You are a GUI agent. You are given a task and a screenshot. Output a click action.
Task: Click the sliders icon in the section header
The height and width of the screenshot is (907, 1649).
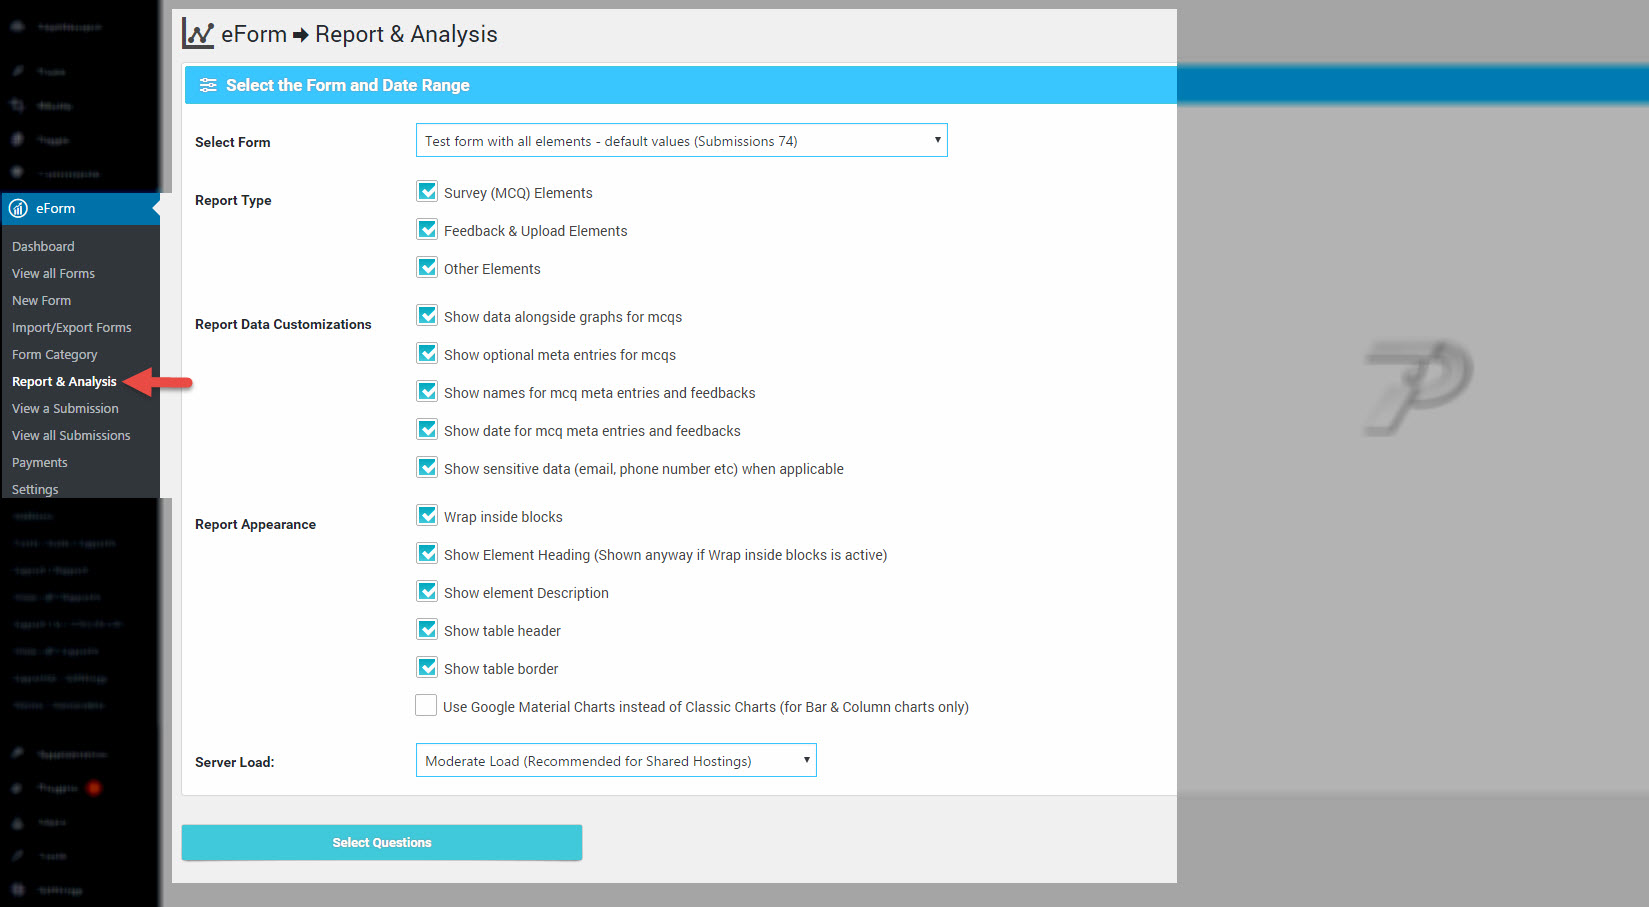[x=208, y=86]
